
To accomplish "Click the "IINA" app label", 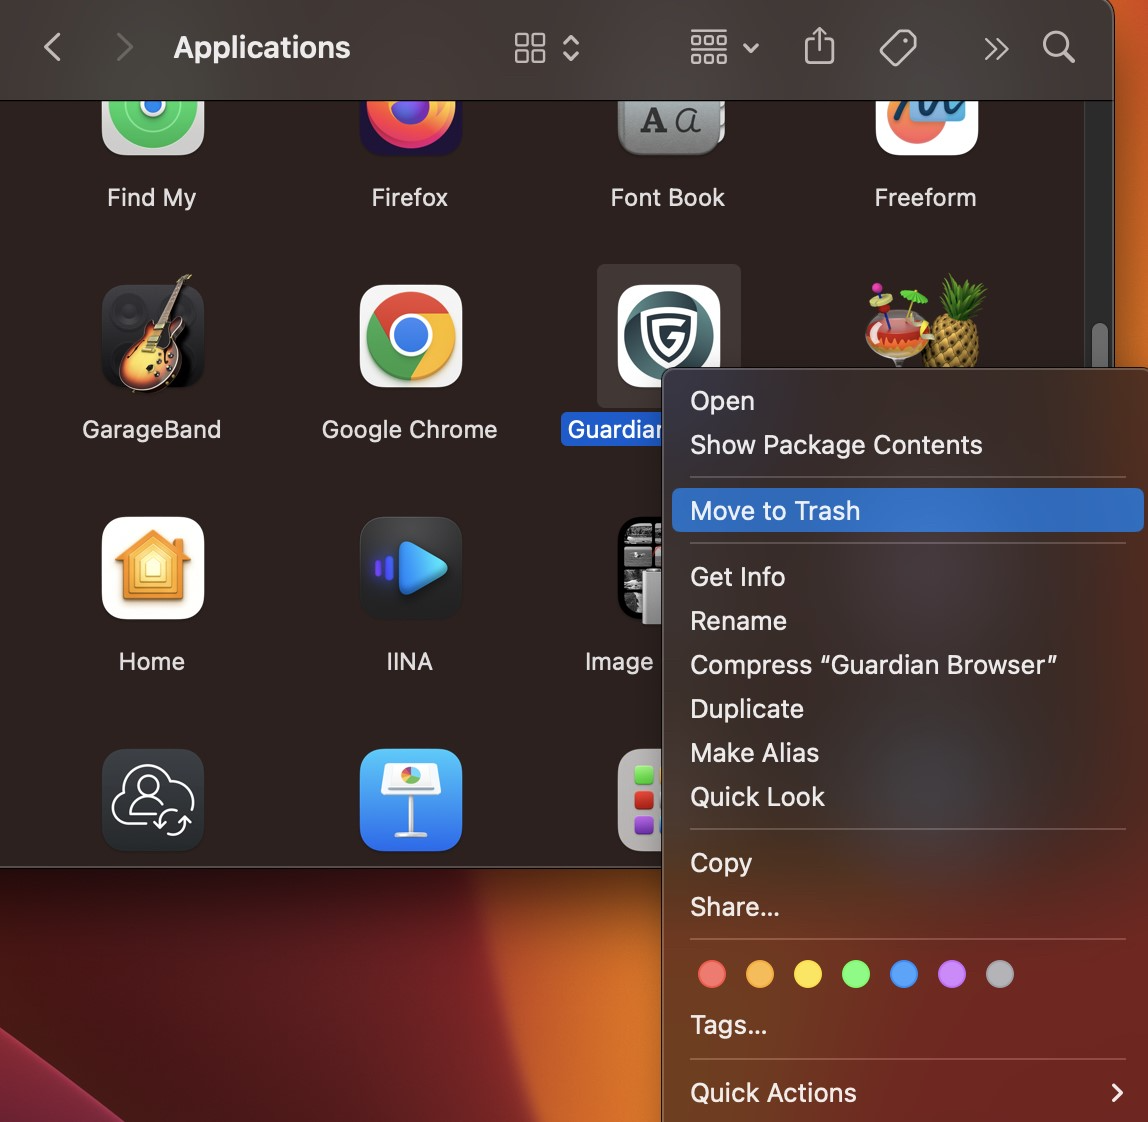I will (409, 661).
